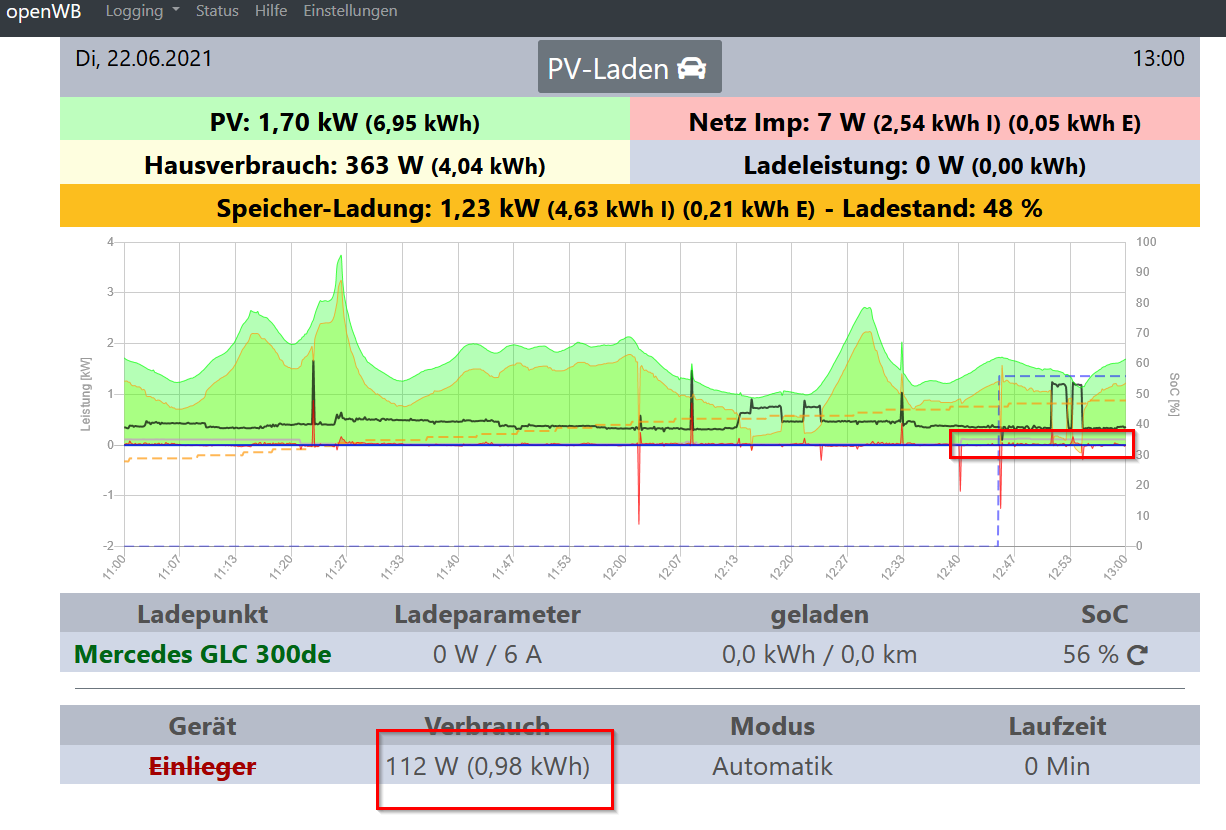Viewport: 1226px width, 830px height.
Task: Click the 0,0 kWh / 0,0 km geladen value
Action: (x=819, y=656)
